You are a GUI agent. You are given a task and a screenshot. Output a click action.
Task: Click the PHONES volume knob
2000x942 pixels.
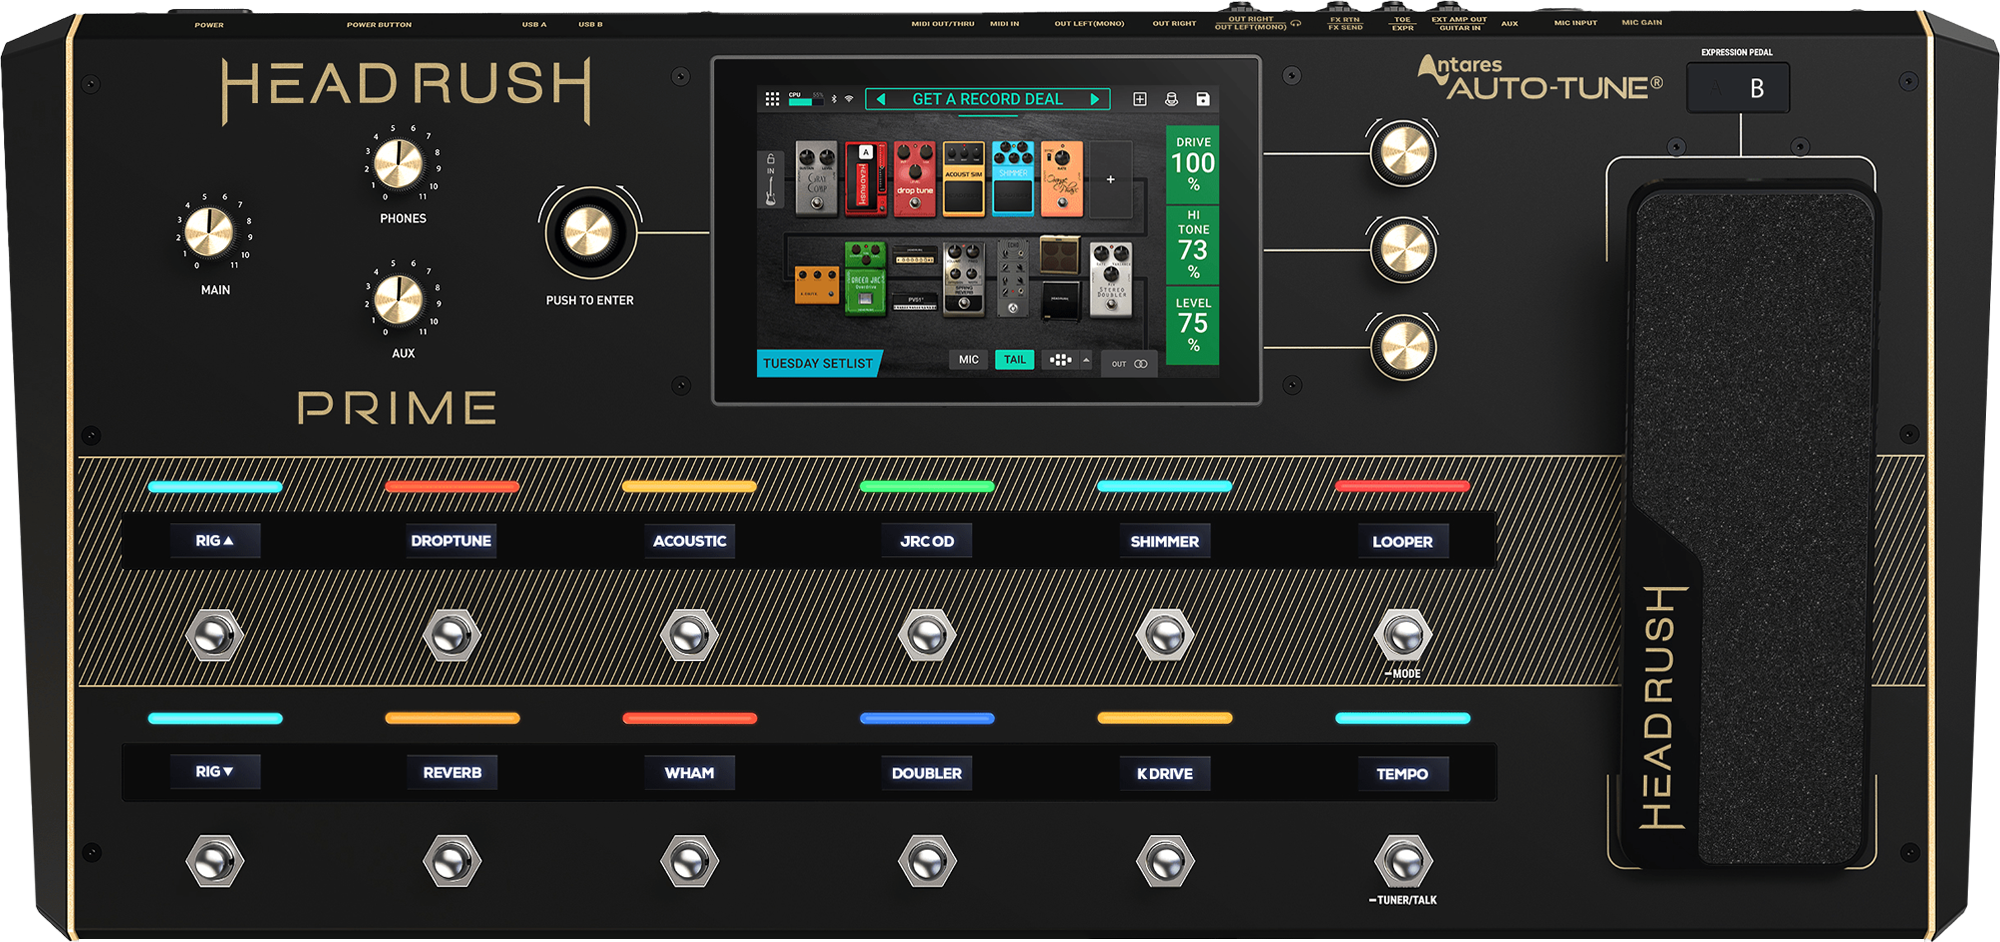398,163
